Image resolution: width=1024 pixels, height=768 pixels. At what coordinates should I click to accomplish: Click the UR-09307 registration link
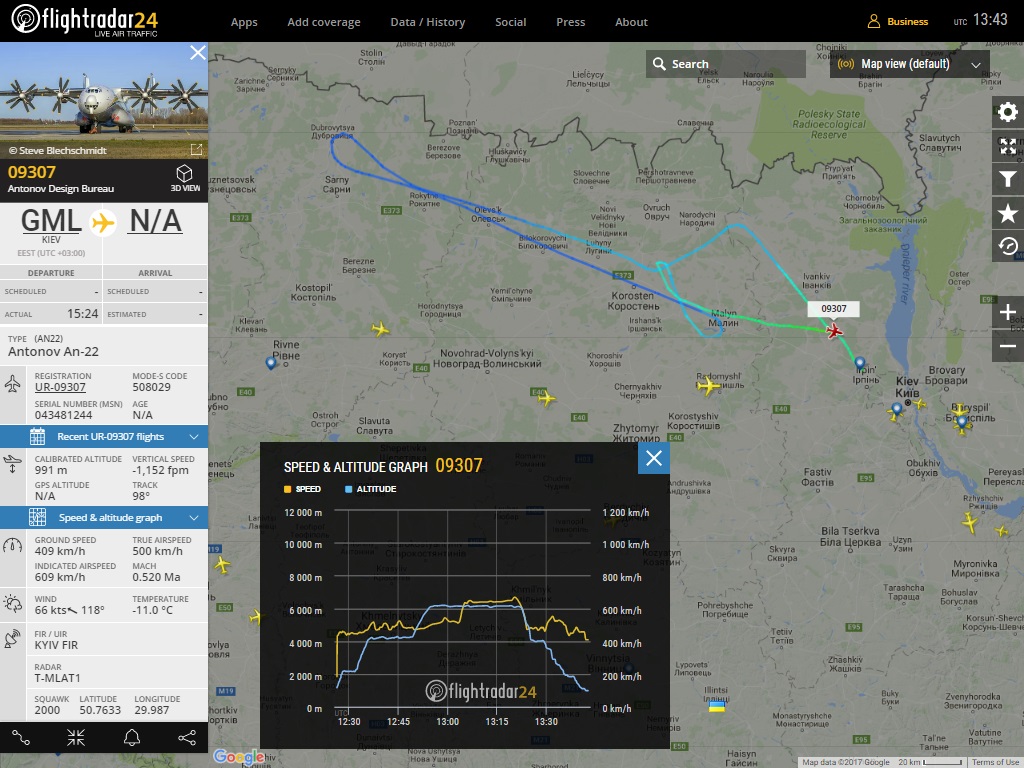60,387
